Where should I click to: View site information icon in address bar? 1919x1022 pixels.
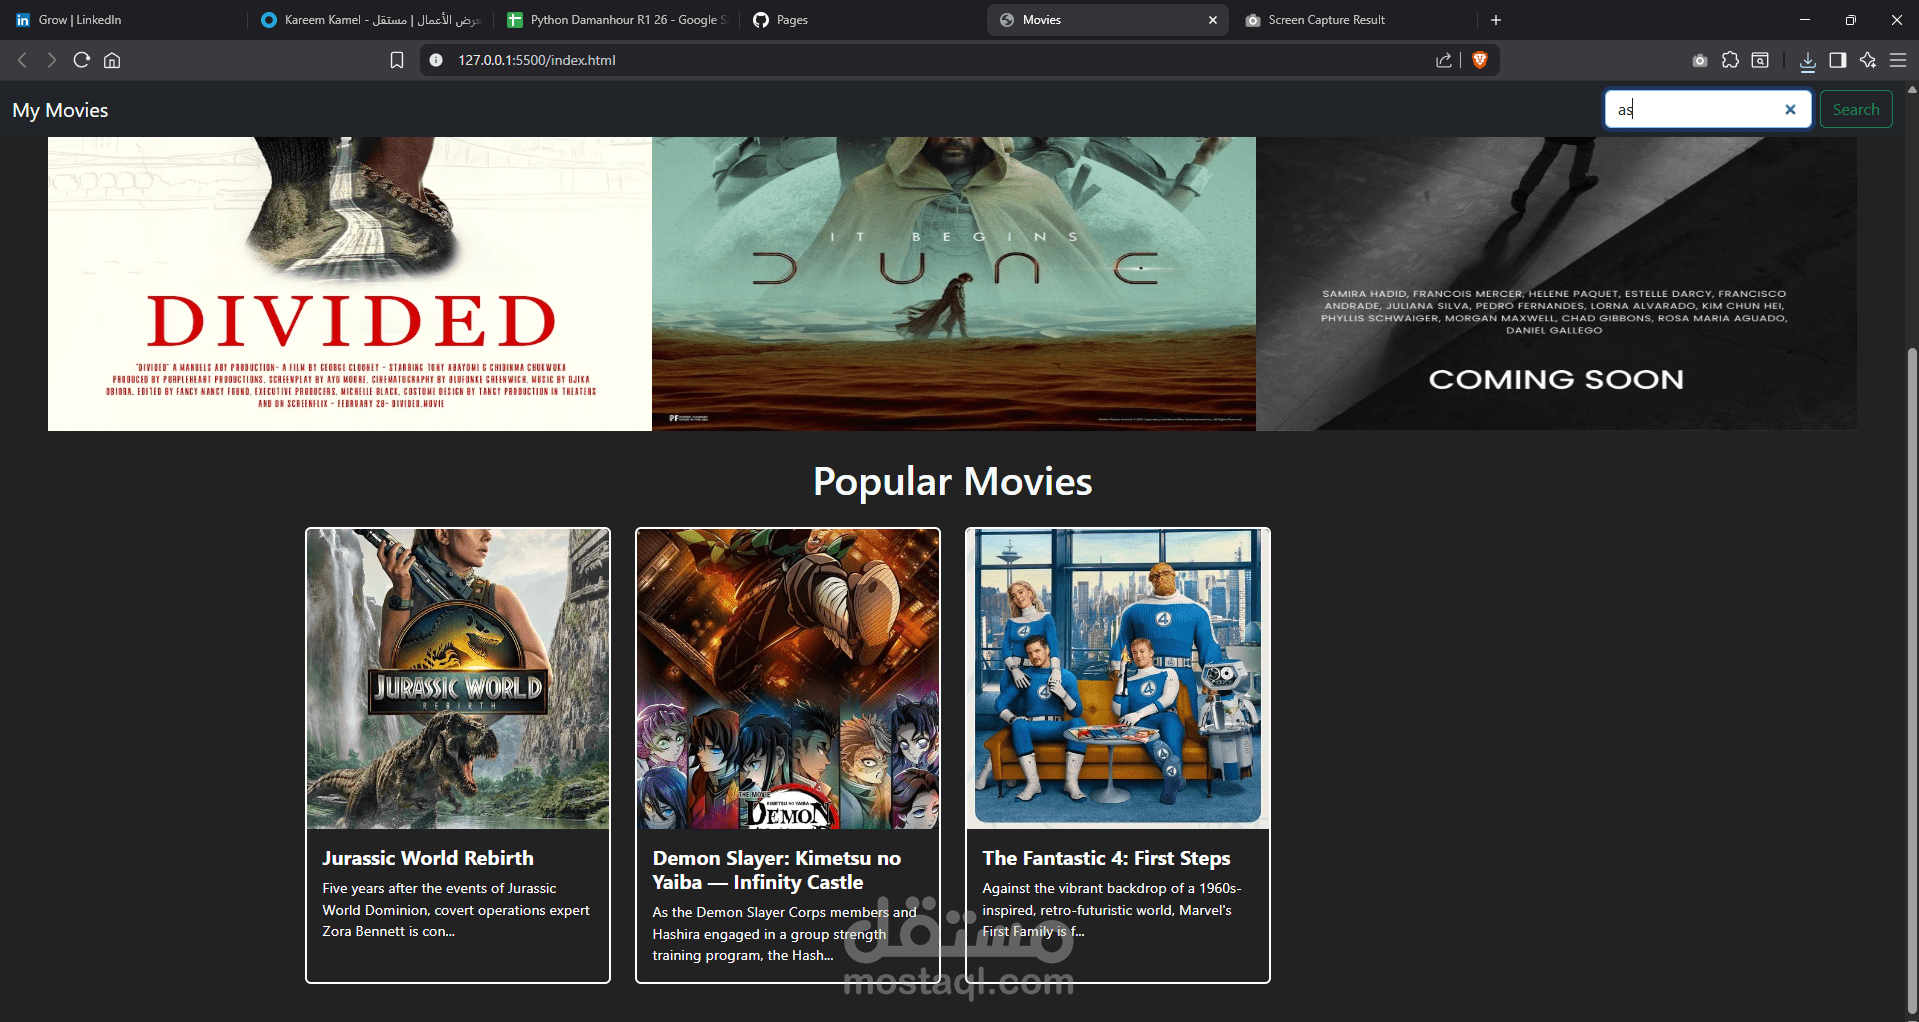(x=436, y=60)
